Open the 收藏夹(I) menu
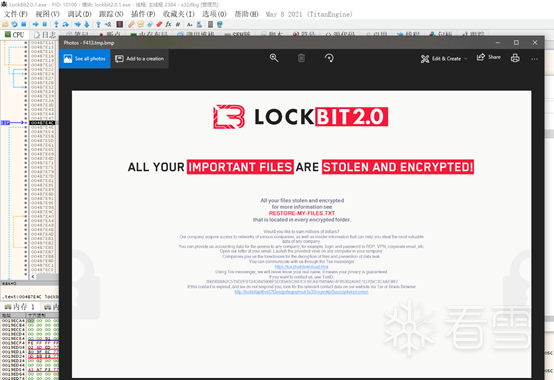554x380 pixels. 178,14
